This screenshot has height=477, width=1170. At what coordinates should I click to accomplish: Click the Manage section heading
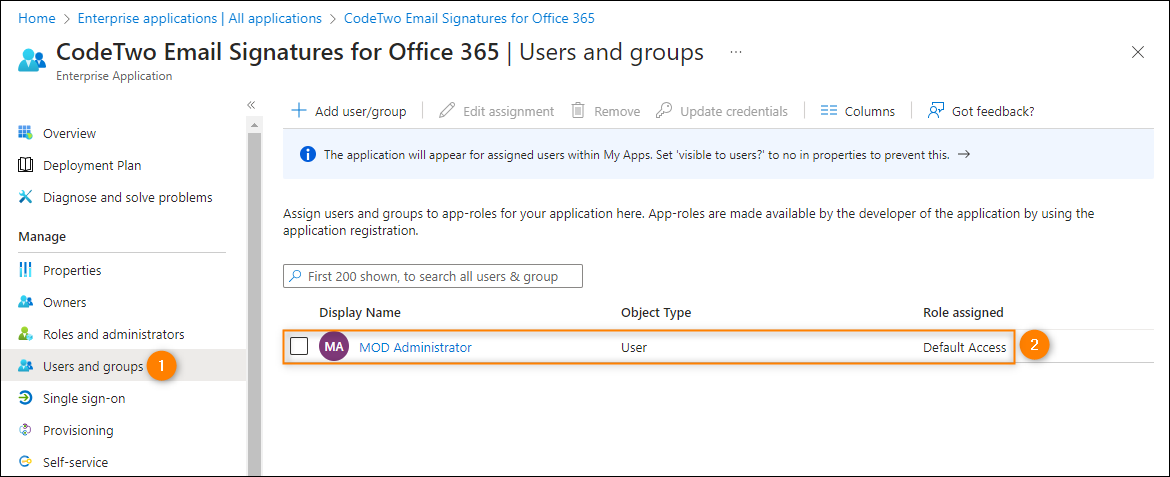42,237
